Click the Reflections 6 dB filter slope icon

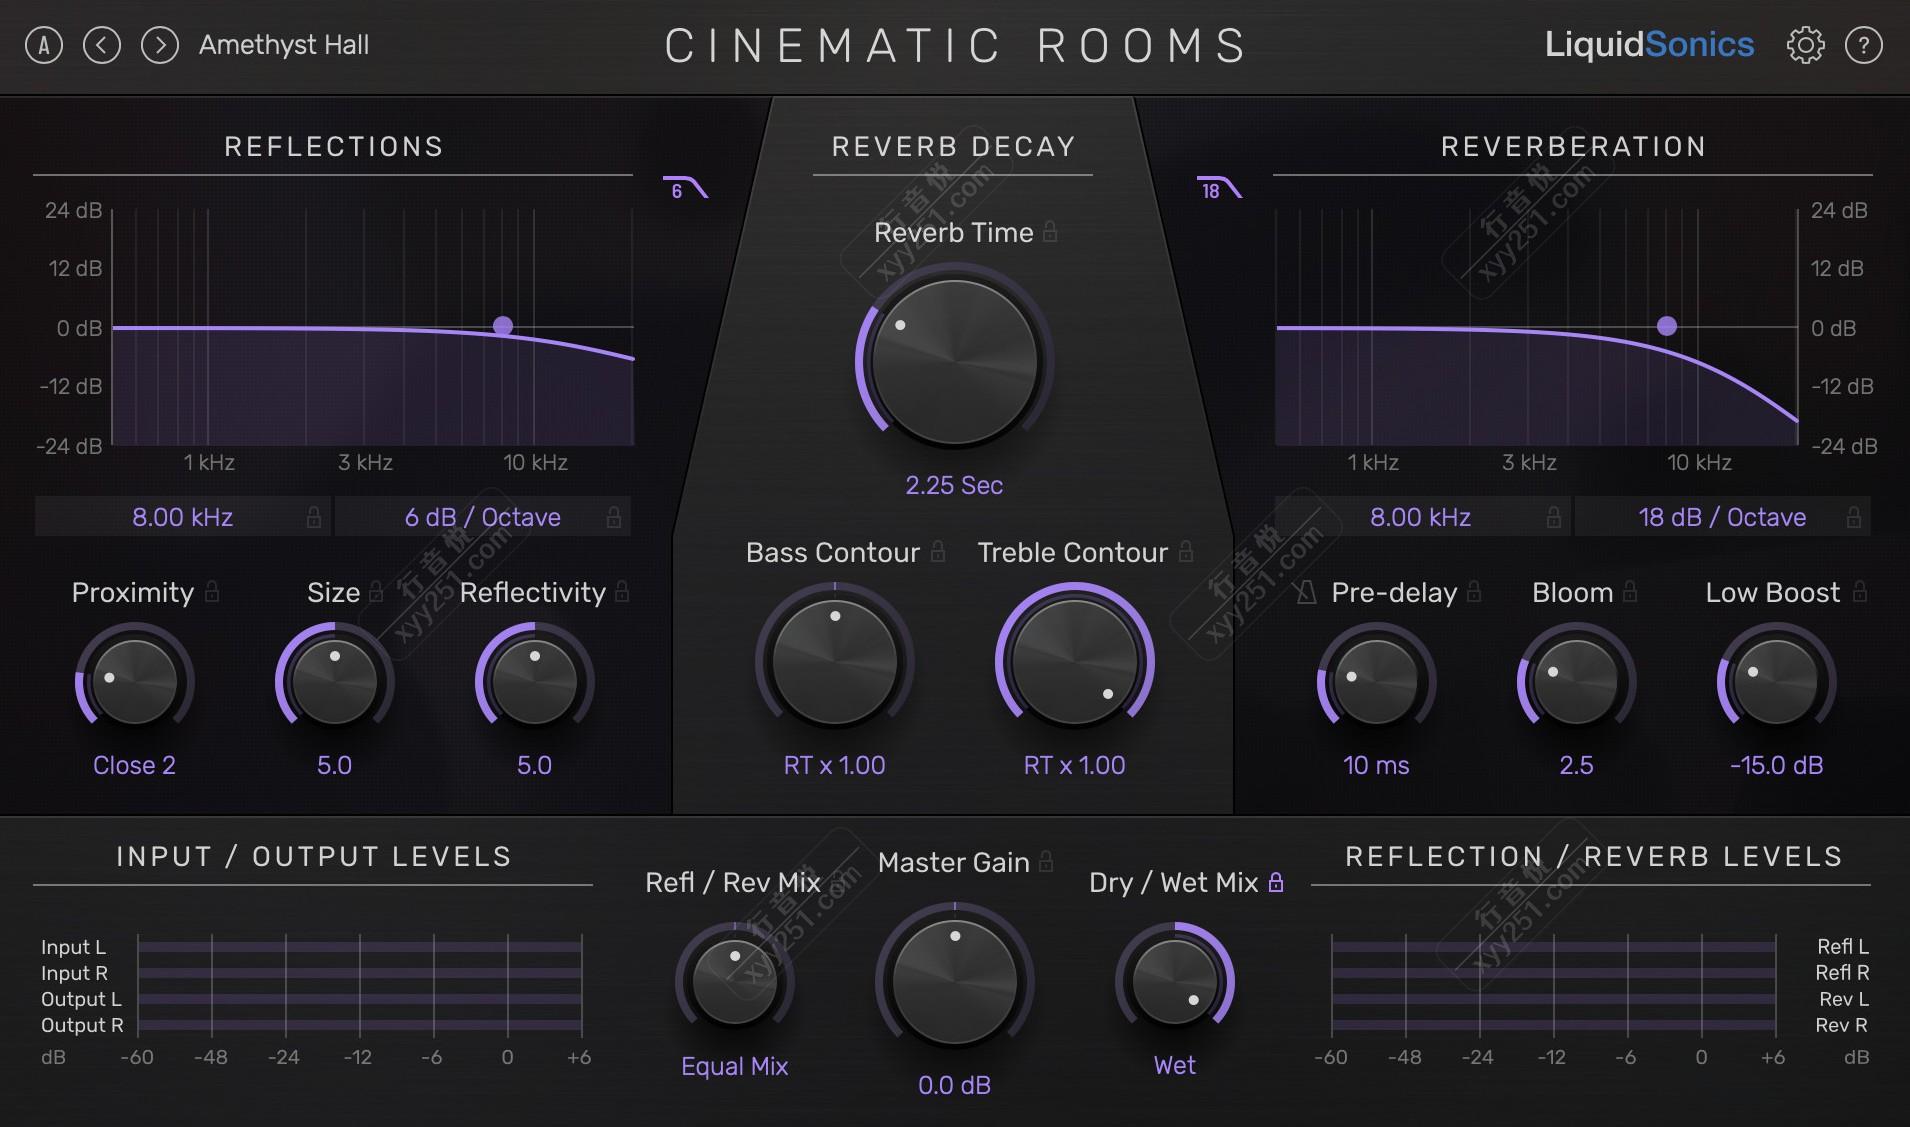[x=686, y=189]
